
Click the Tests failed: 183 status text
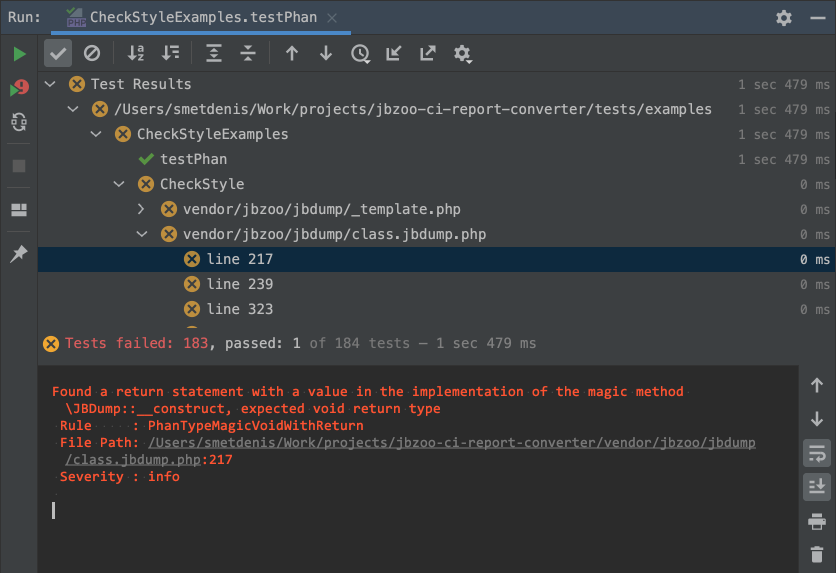(136, 343)
